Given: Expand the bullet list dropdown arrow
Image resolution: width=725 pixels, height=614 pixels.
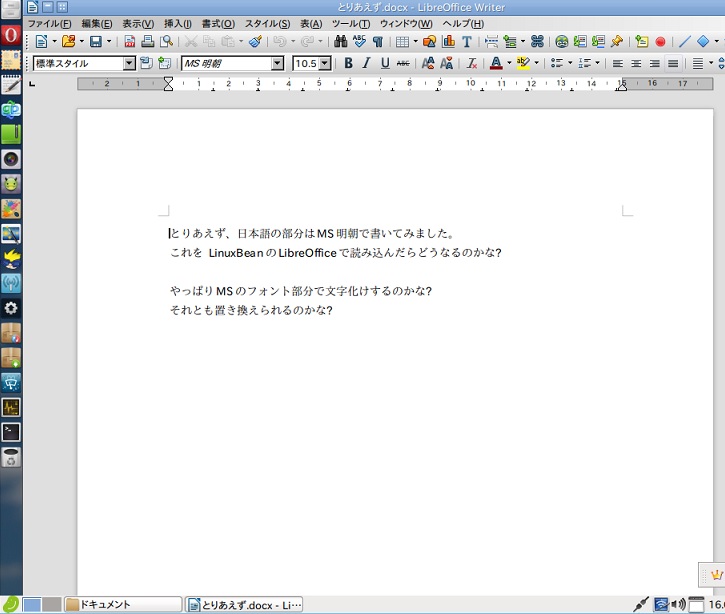Looking at the screenshot, I should tap(570, 63).
